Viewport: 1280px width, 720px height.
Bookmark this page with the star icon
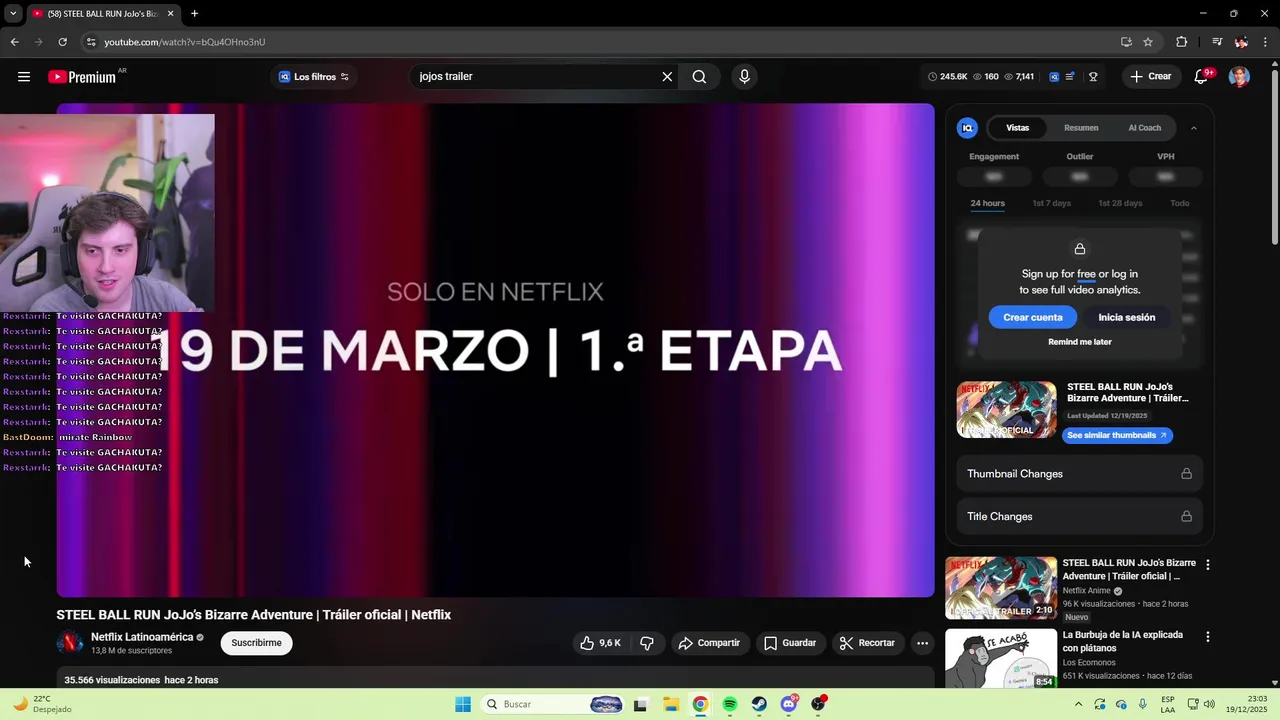(1148, 42)
